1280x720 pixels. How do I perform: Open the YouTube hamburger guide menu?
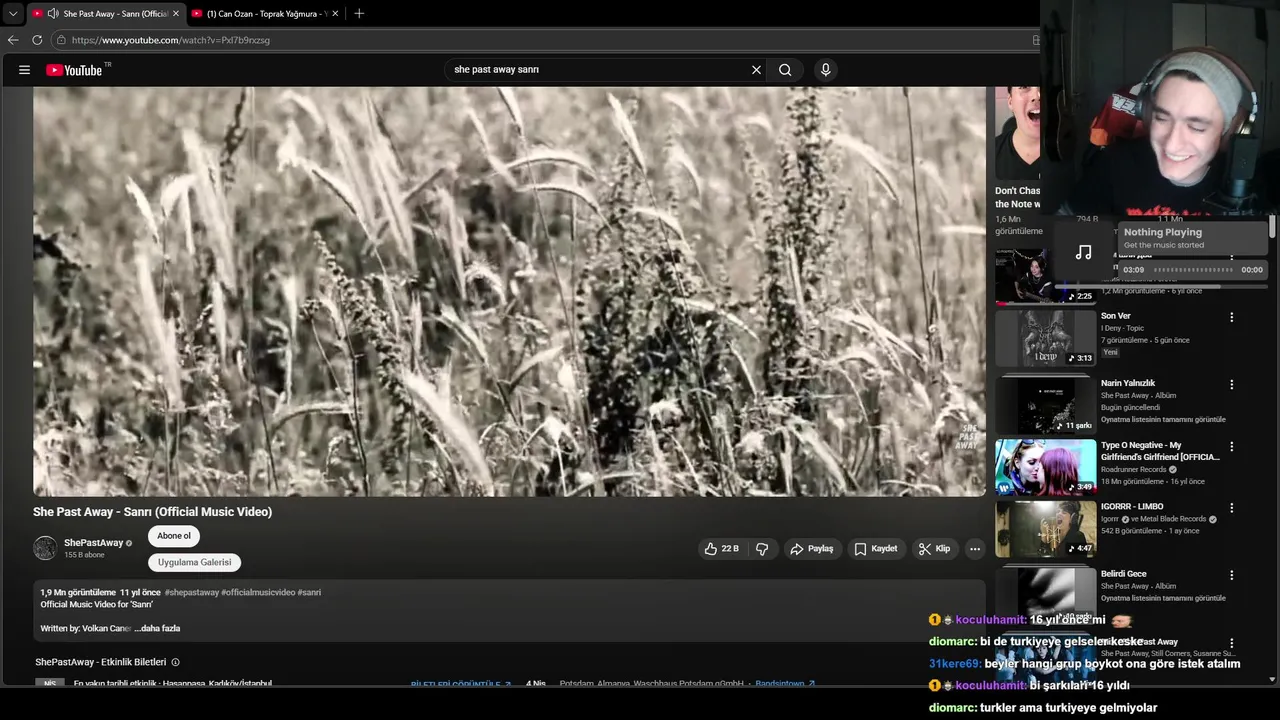[x=24, y=70]
